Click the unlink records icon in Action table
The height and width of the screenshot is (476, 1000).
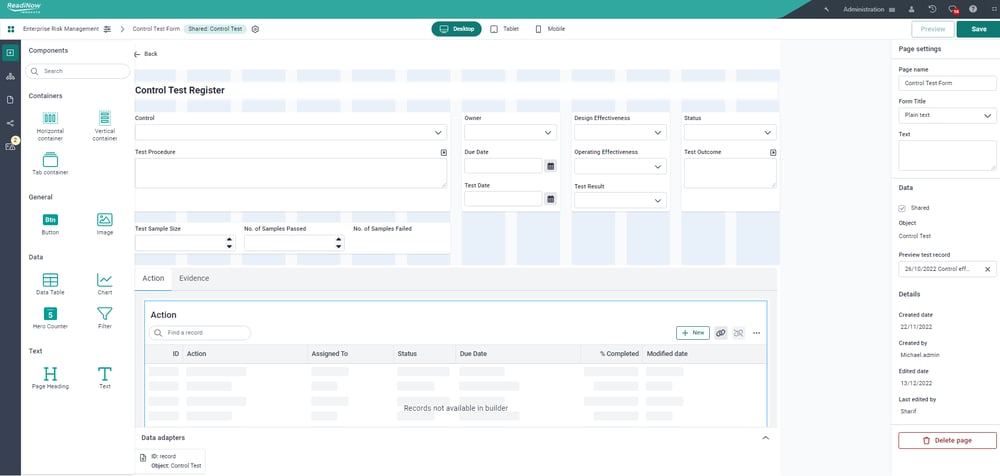[x=739, y=333]
